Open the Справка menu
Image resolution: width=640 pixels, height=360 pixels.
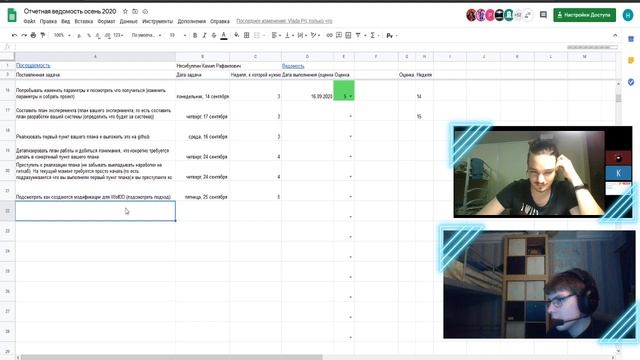(x=220, y=21)
